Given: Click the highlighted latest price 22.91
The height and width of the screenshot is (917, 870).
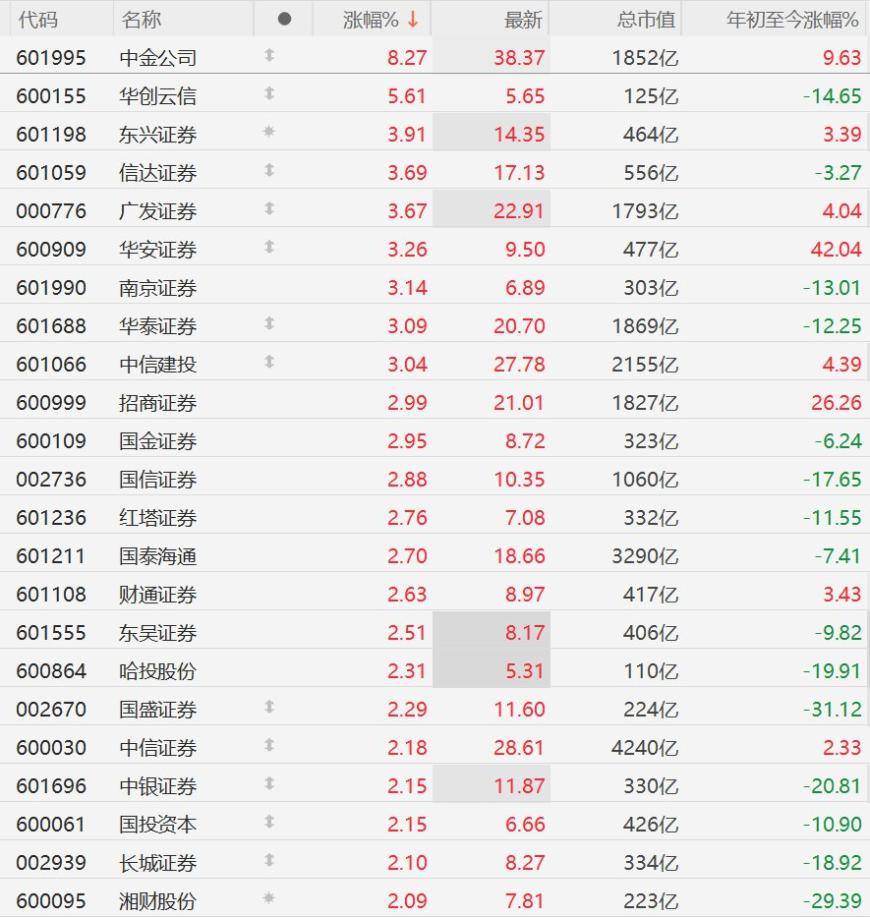Looking at the screenshot, I should pos(519,211).
